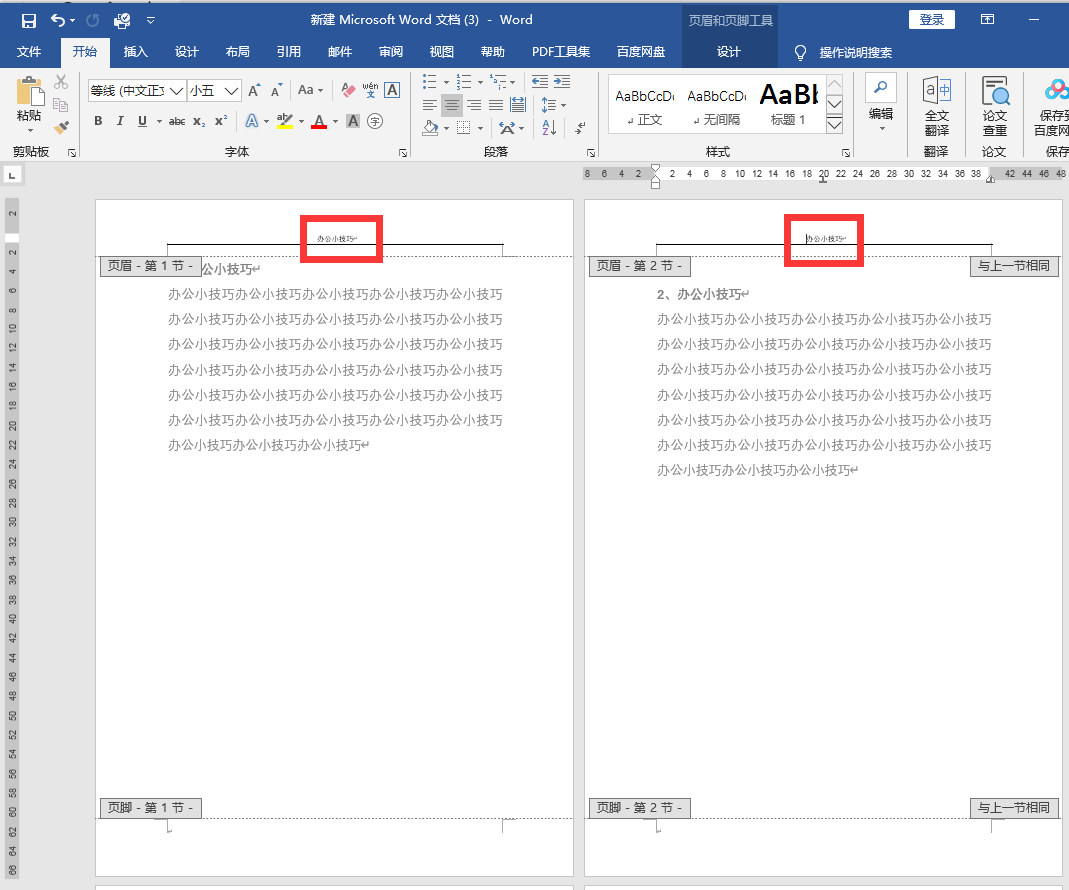Toggle center paragraph alignment
1069x890 pixels.
coord(452,103)
